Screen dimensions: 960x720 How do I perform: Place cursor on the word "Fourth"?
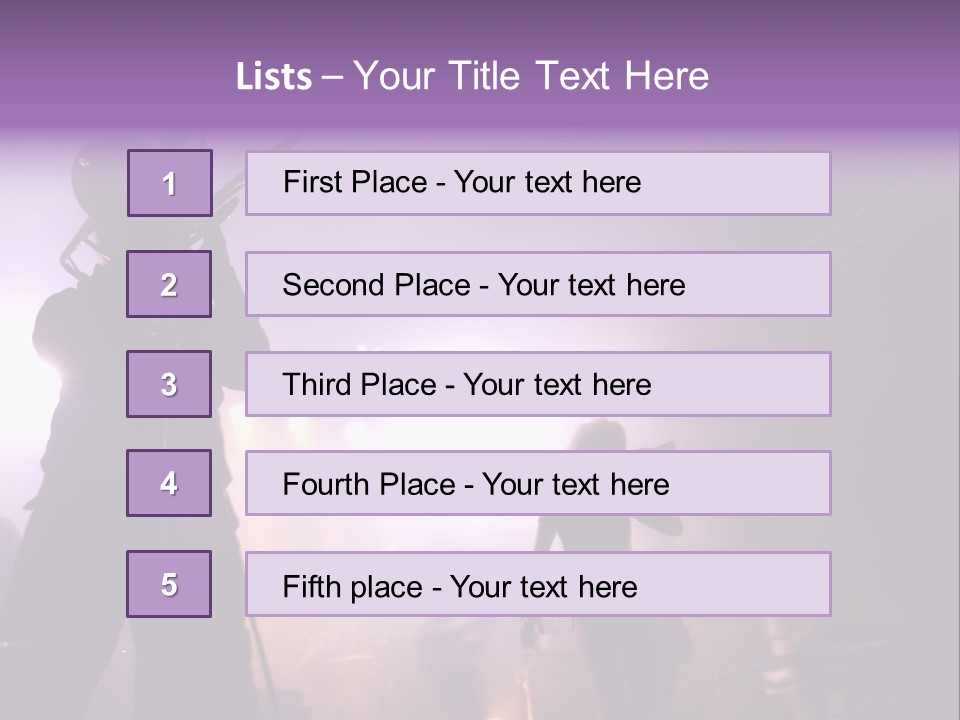[327, 485]
